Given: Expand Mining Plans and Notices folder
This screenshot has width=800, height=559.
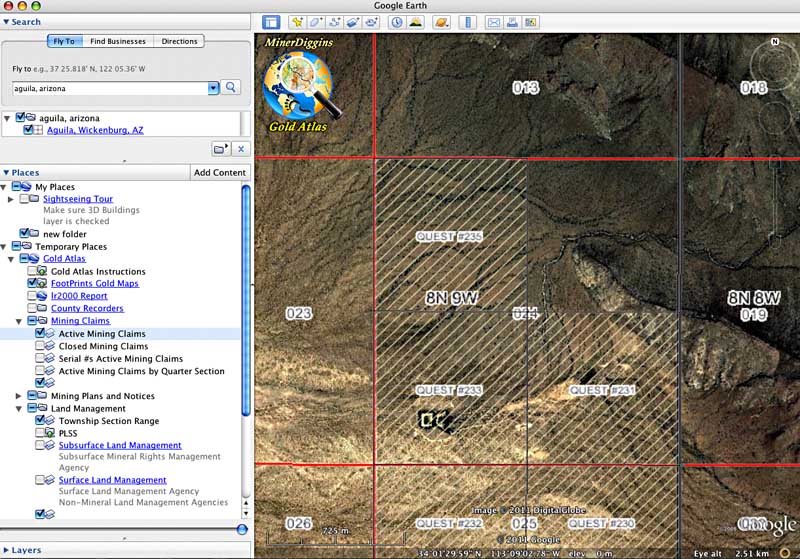Looking at the screenshot, I should pos(19,396).
